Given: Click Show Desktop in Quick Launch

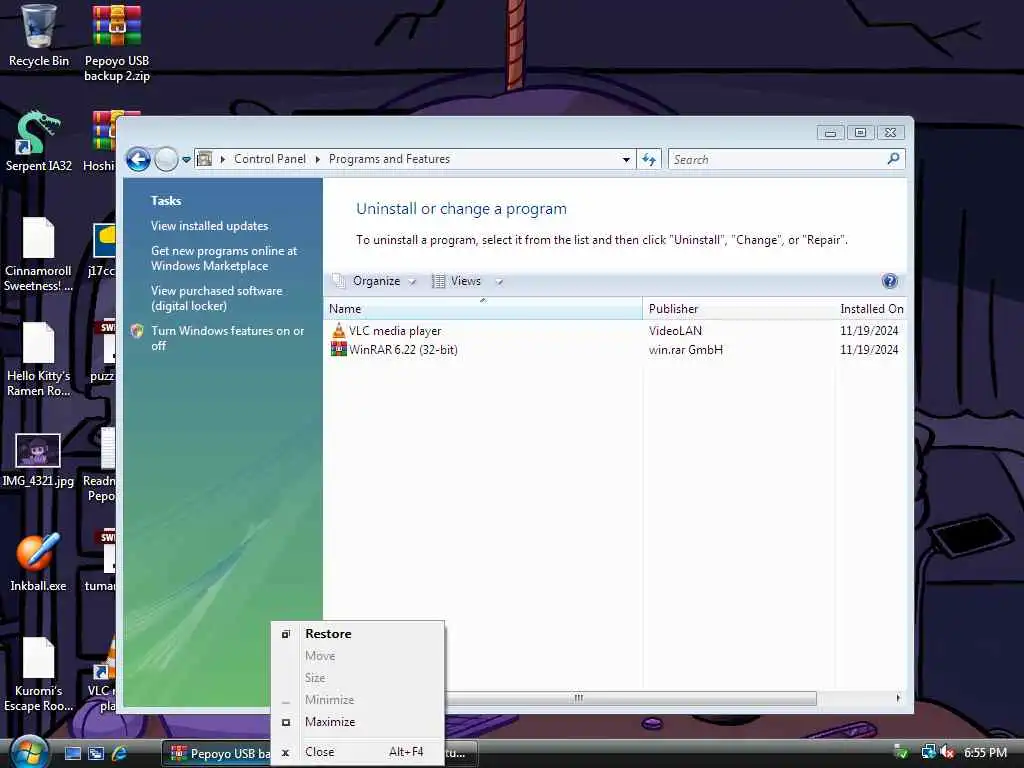Looking at the screenshot, I should [72, 754].
